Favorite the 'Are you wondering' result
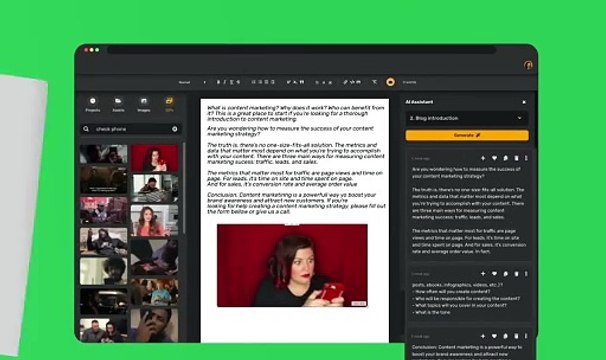 pyautogui.click(x=494, y=158)
